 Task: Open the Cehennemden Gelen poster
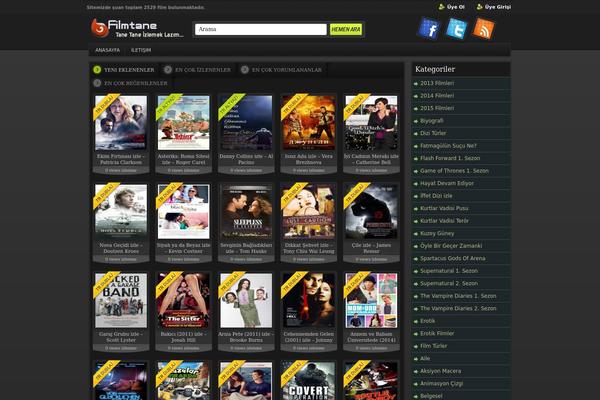tap(309, 300)
